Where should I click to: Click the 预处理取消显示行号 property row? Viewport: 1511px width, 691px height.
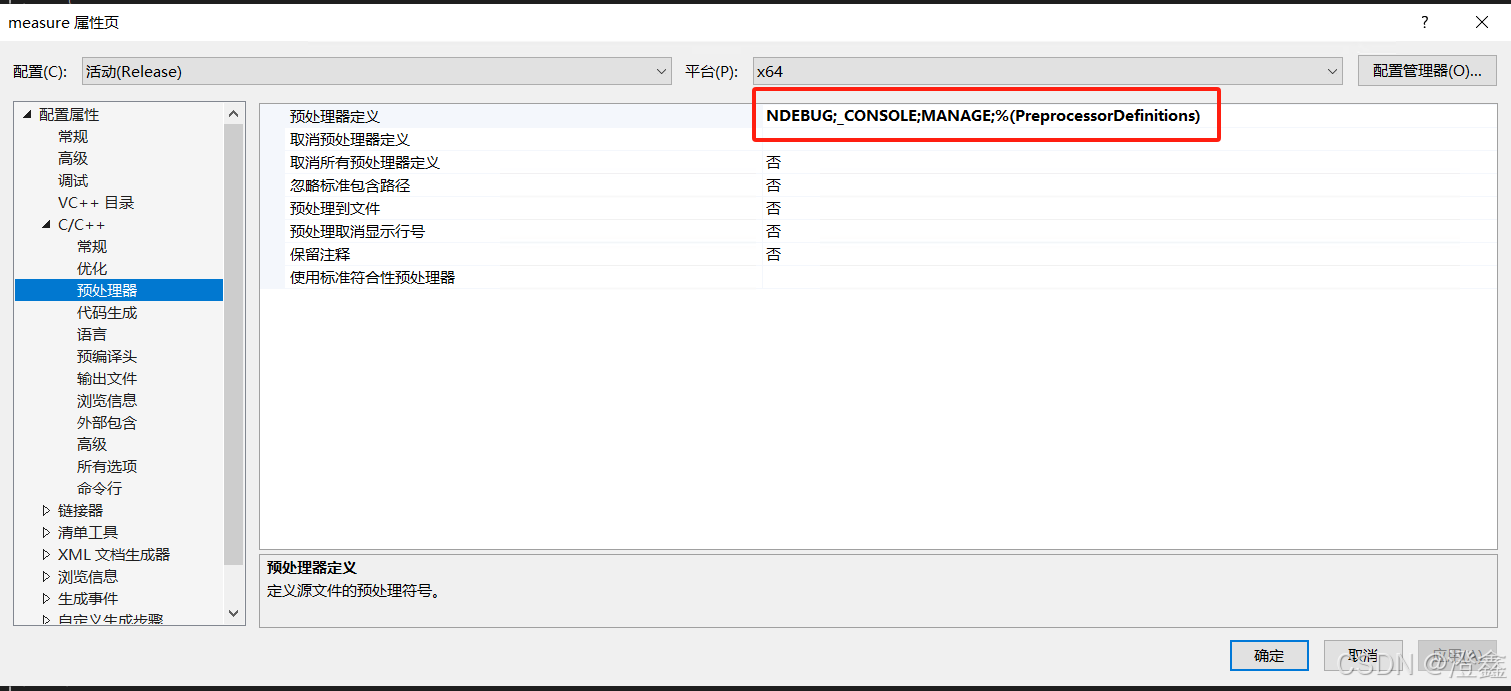tap(878, 231)
